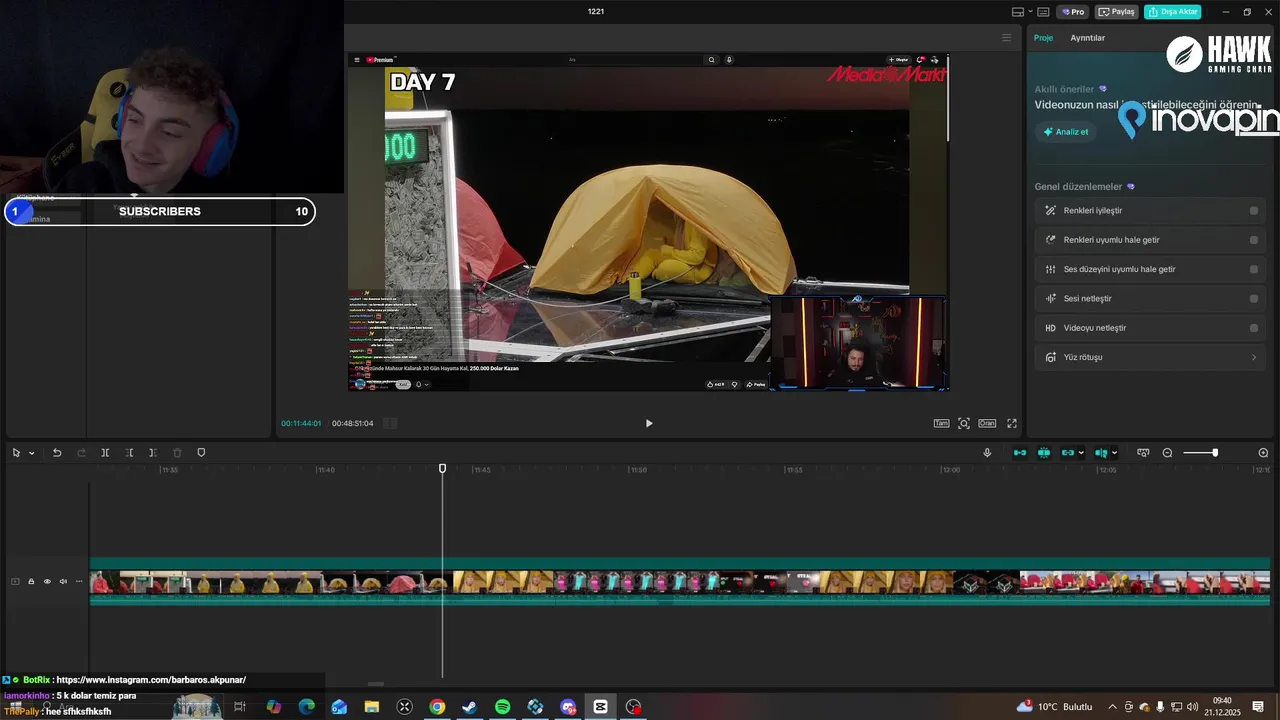Open timeline cover or caption settings icon
The width and height of the screenshot is (1280, 720).
[x=1143, y=453]
